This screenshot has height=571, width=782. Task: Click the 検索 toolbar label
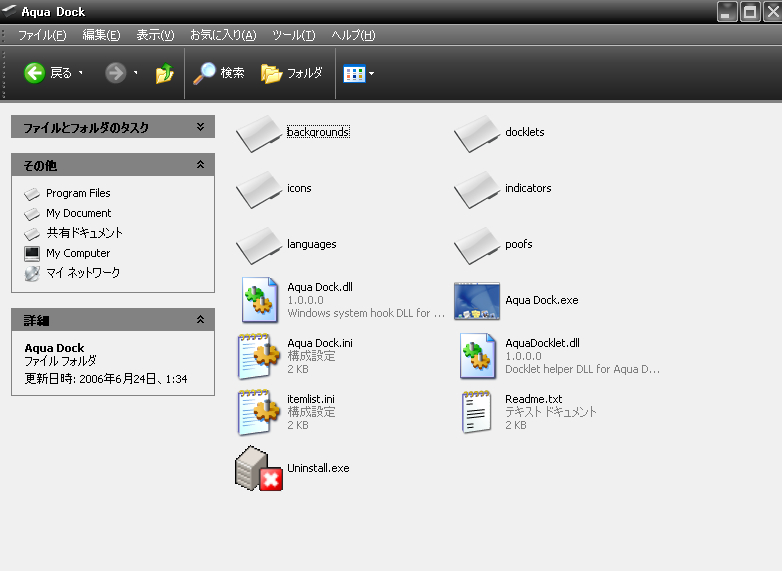[232, 73]
